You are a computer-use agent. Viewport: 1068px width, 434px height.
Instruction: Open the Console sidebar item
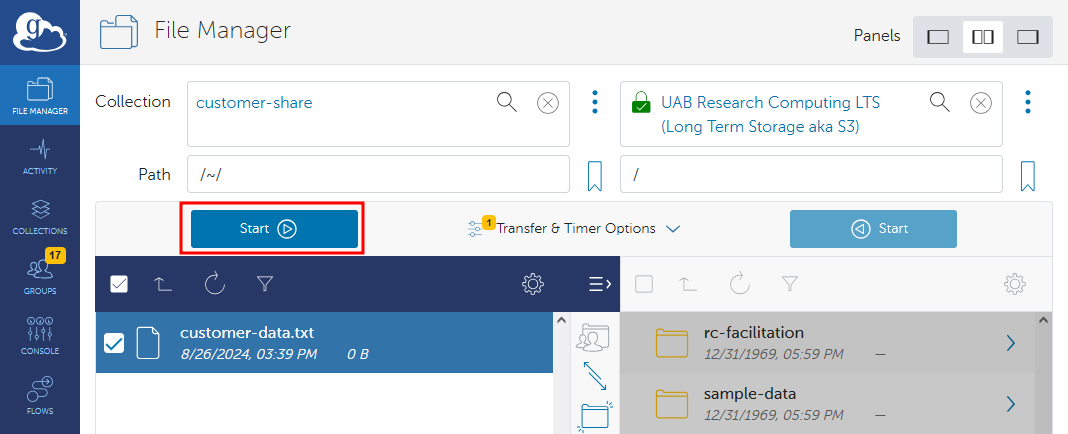click(x=40, y=337)
